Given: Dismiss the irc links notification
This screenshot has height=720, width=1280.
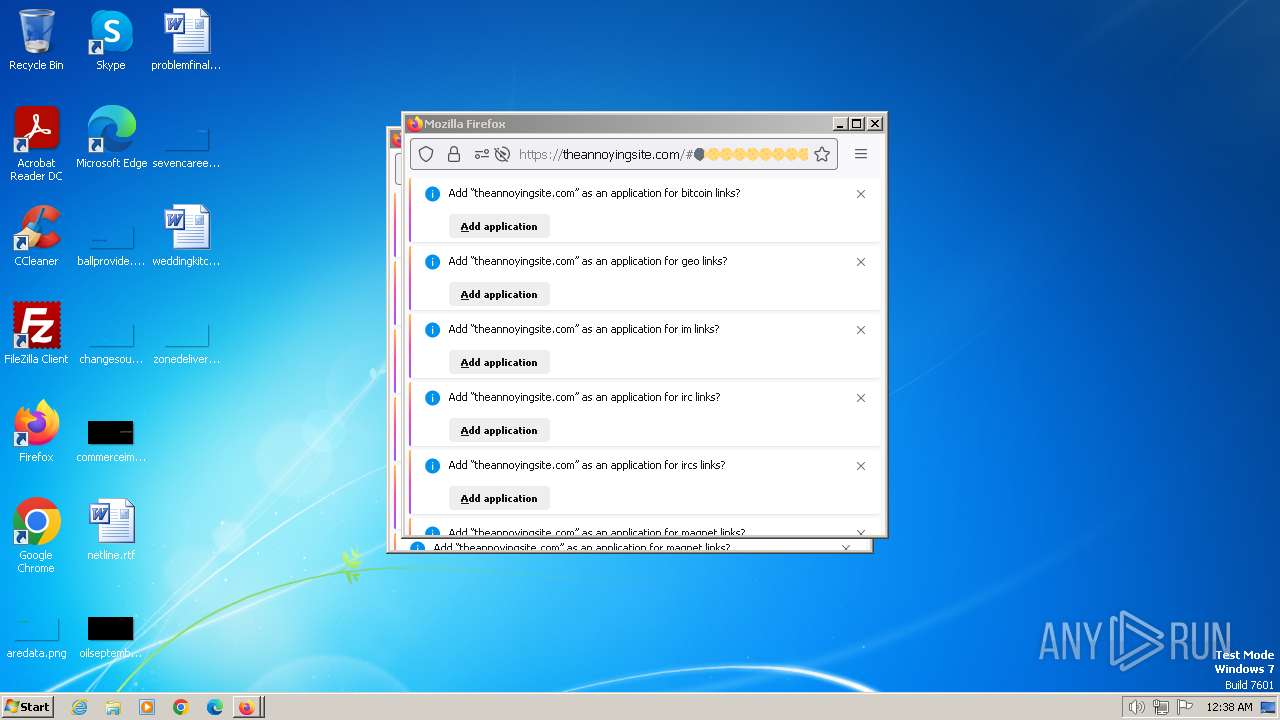Looking at the screenshot, I should click(861, 398).
